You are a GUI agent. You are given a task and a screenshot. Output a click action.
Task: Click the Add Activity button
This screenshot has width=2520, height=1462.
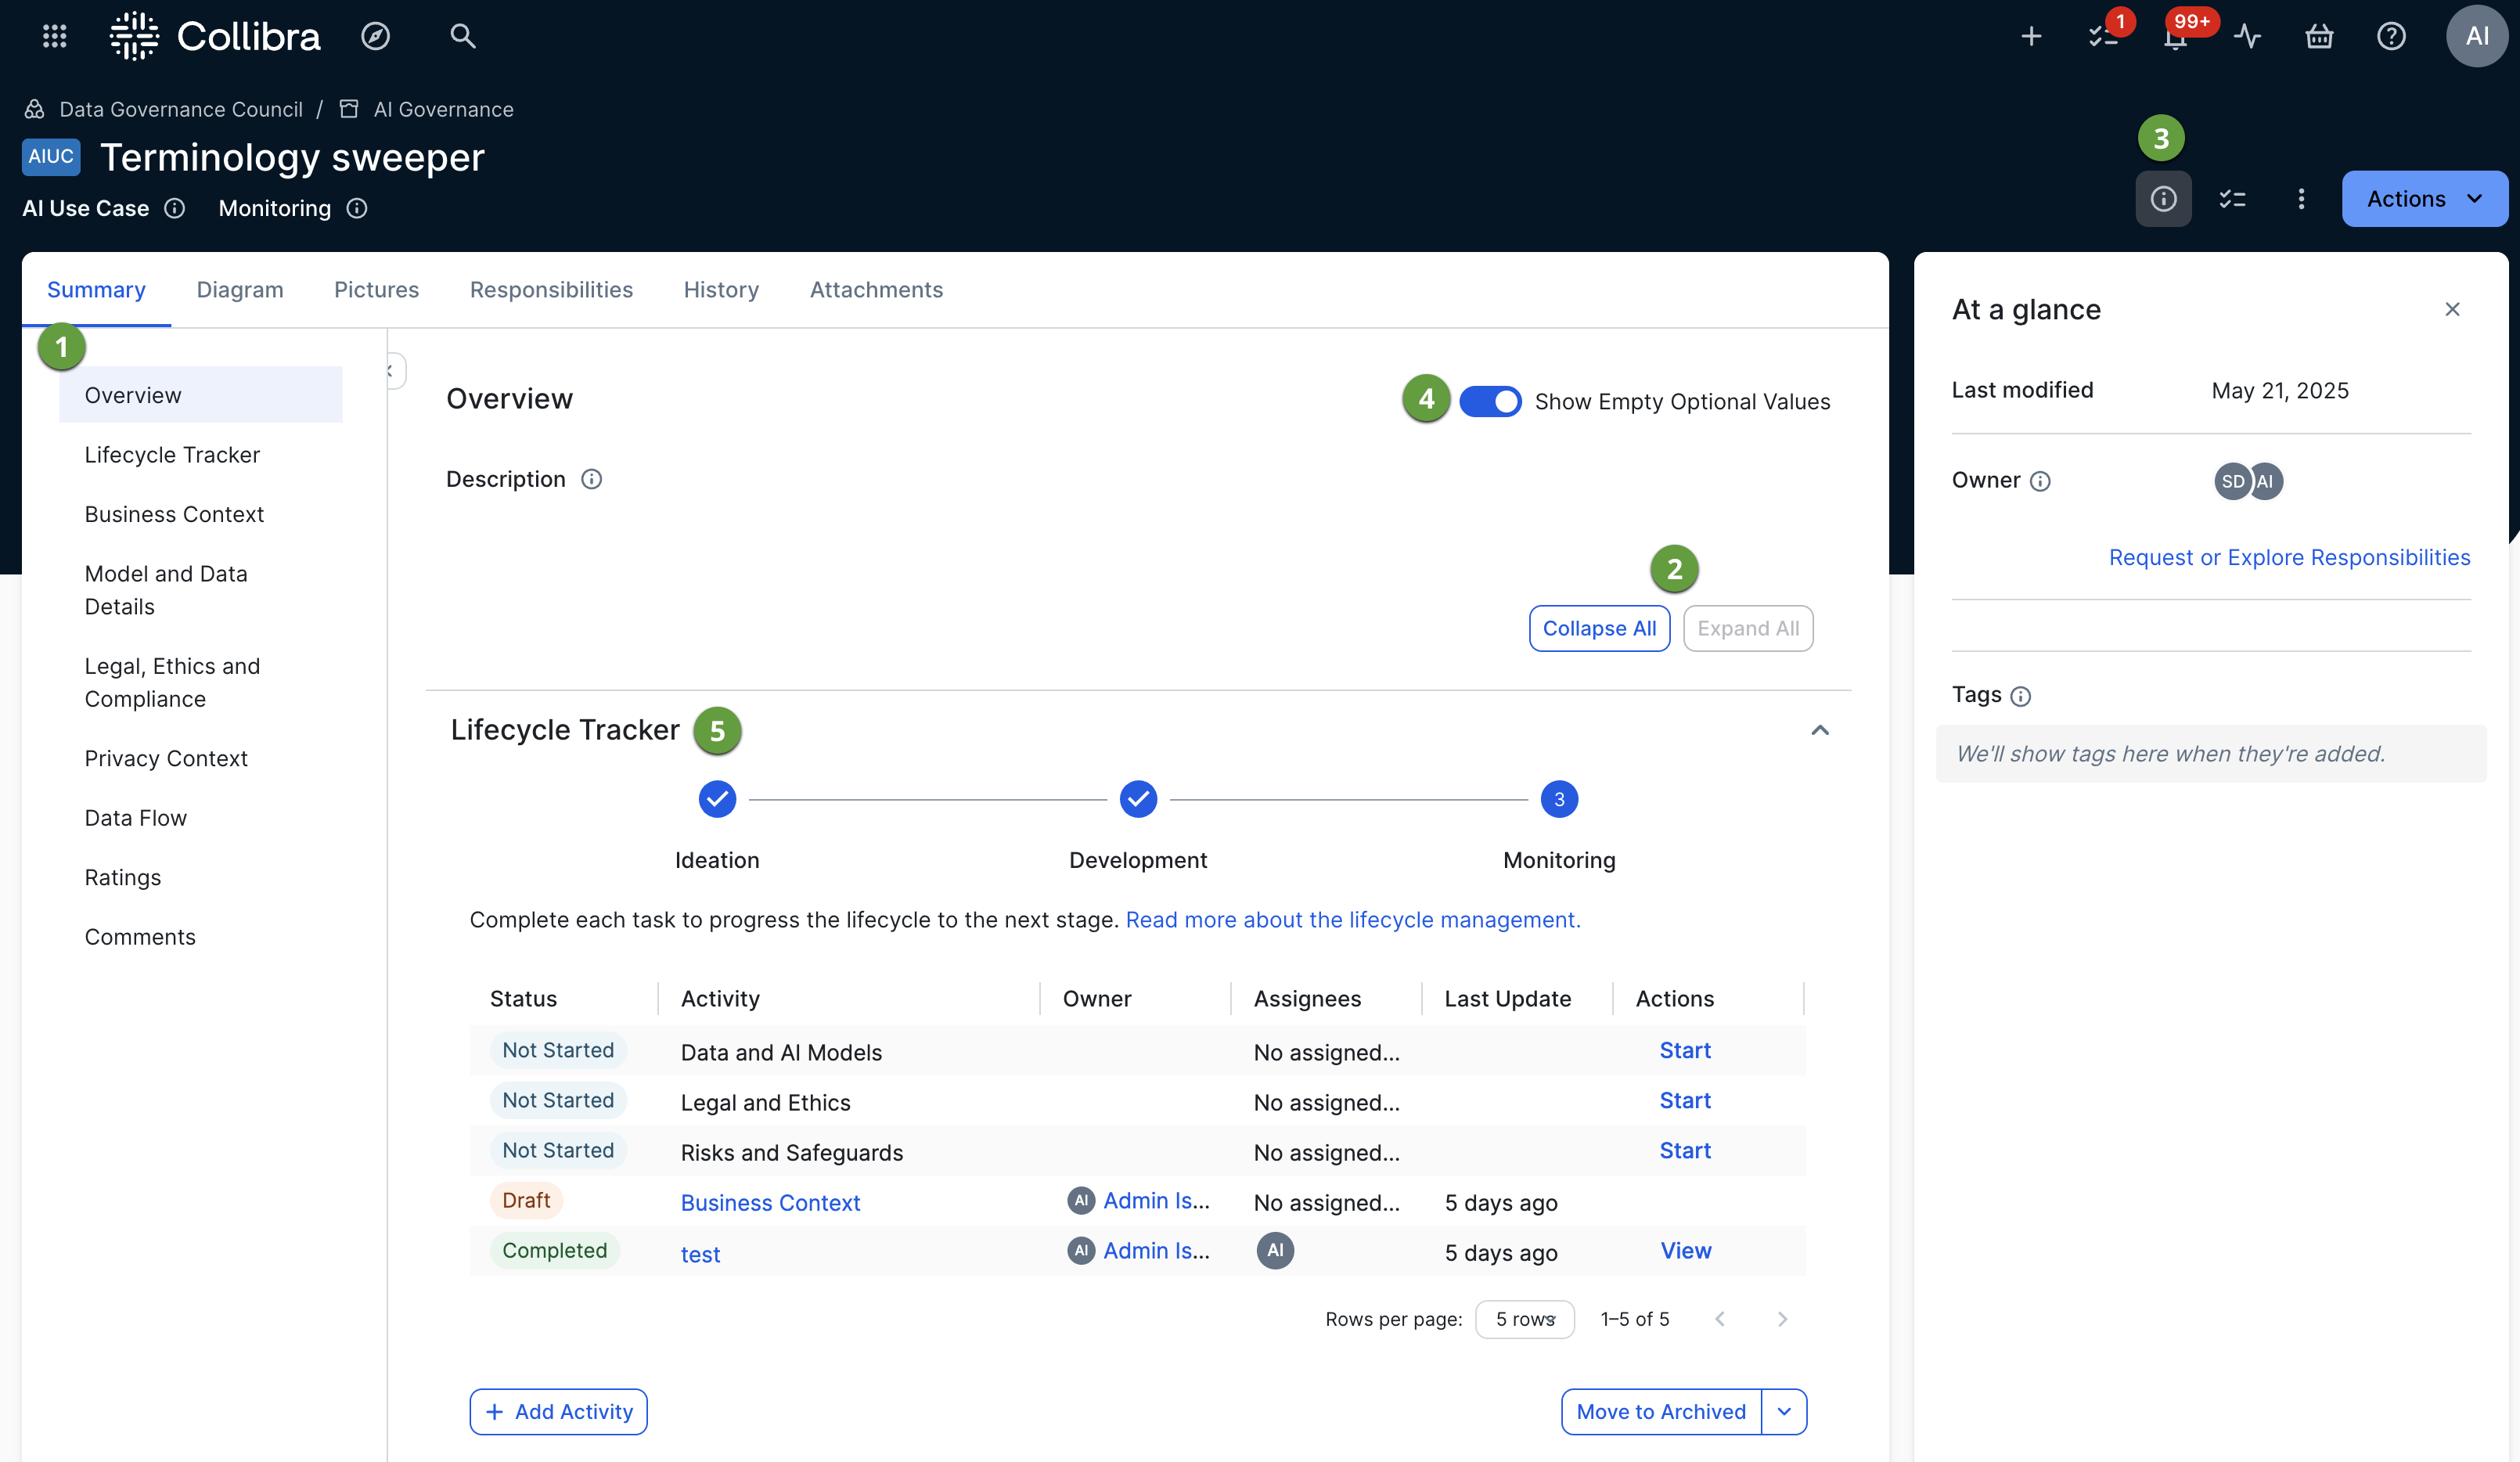pos(559,1411)
